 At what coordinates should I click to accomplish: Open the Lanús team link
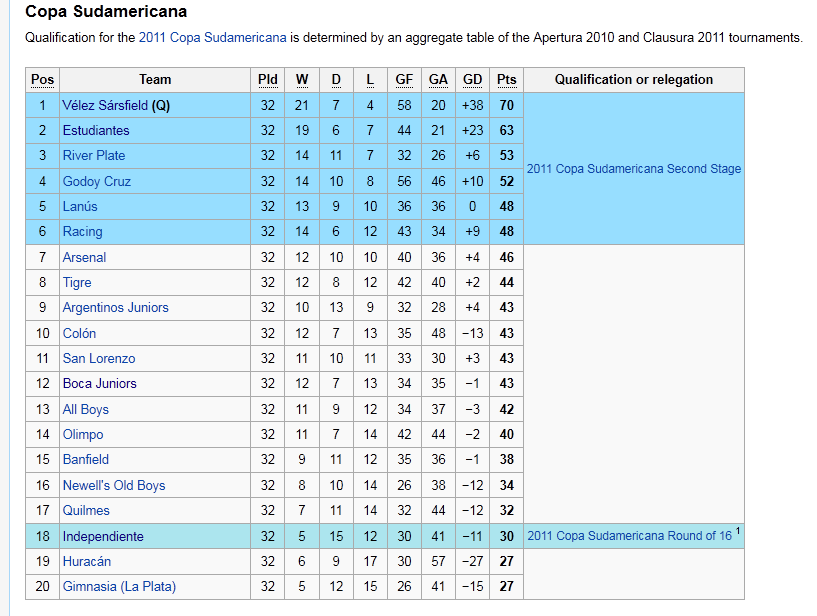80,206
